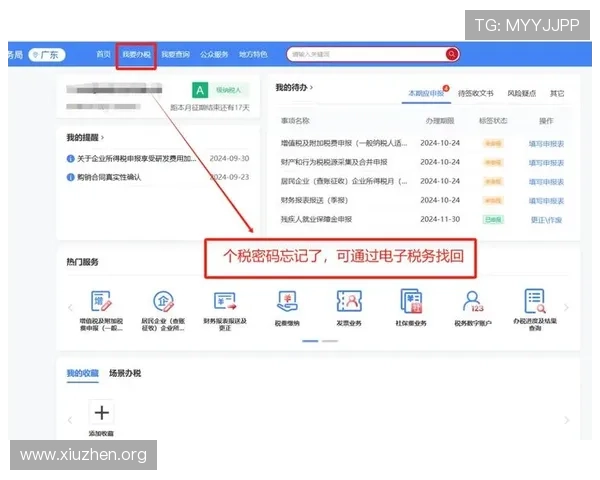600x480 pixels.
Task: Click row text 居民企业(查账征收)企业所得税月
Action: [344, 181]
